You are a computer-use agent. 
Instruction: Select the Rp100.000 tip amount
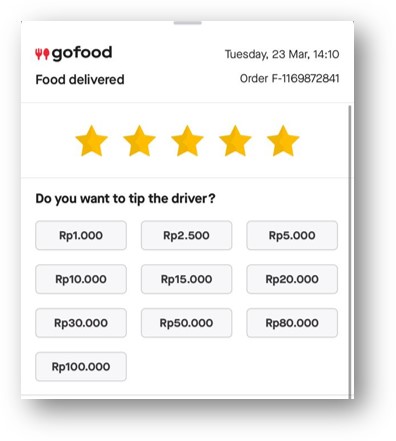(81, 367)
